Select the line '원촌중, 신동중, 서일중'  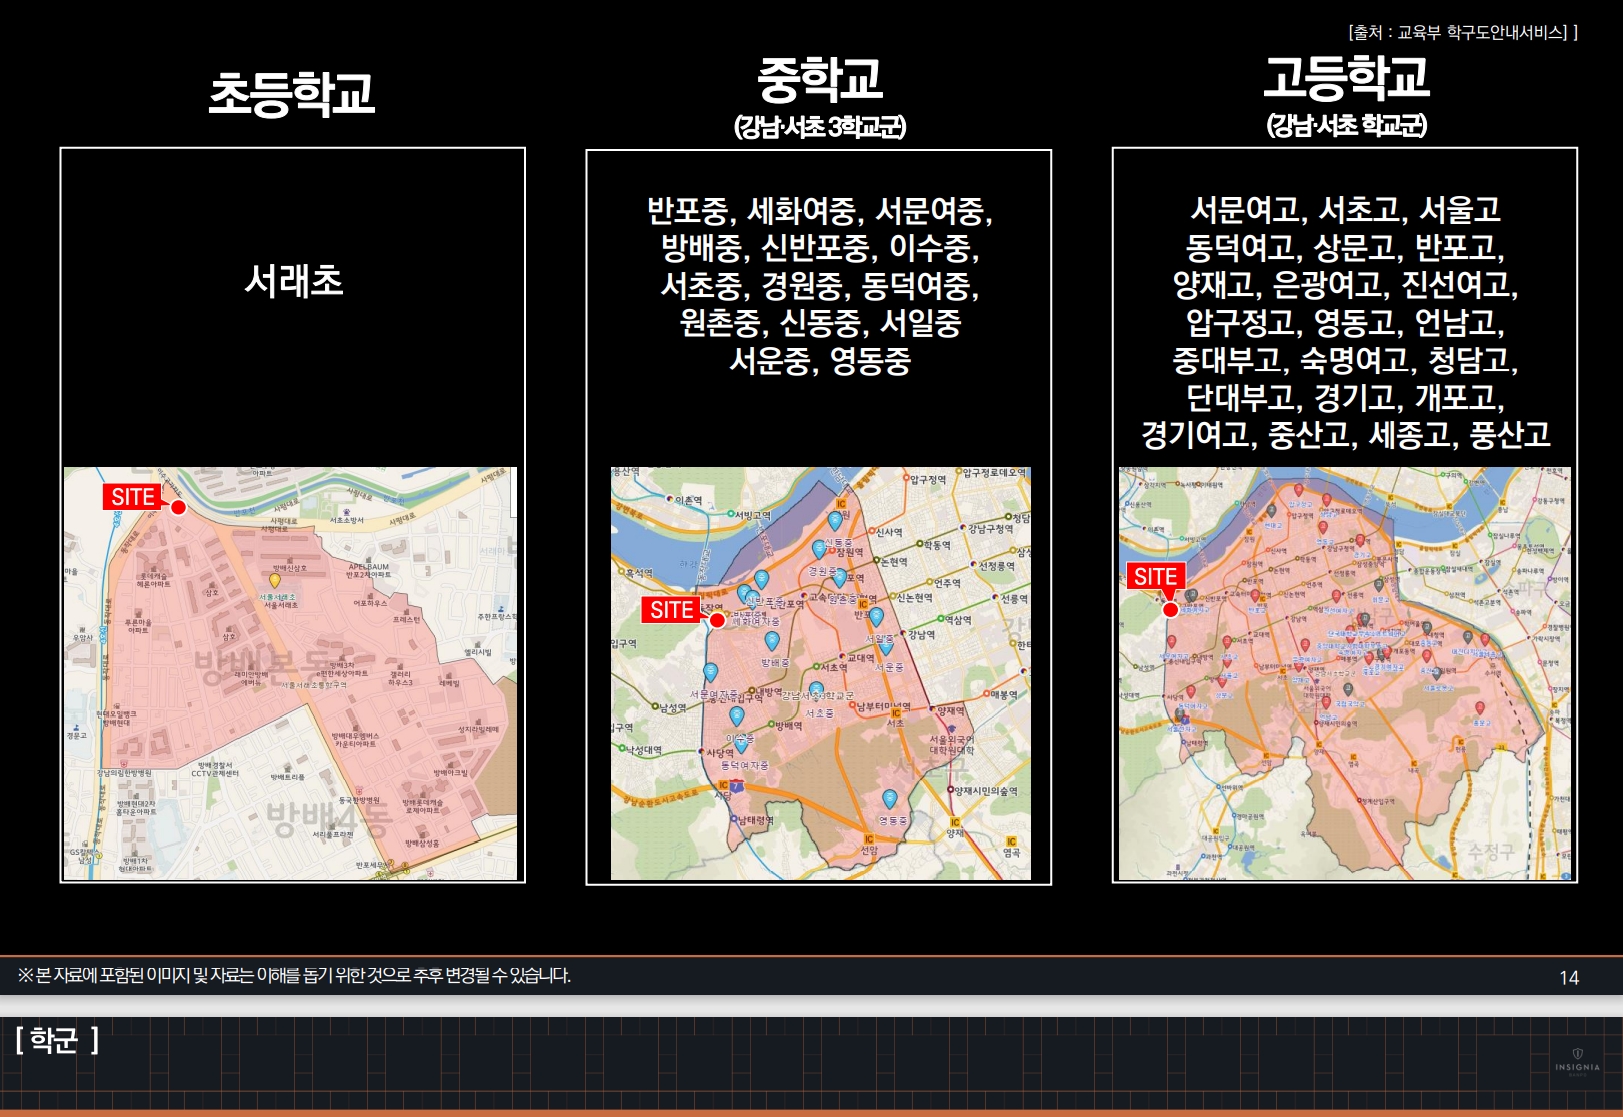(x=820, y=323)
